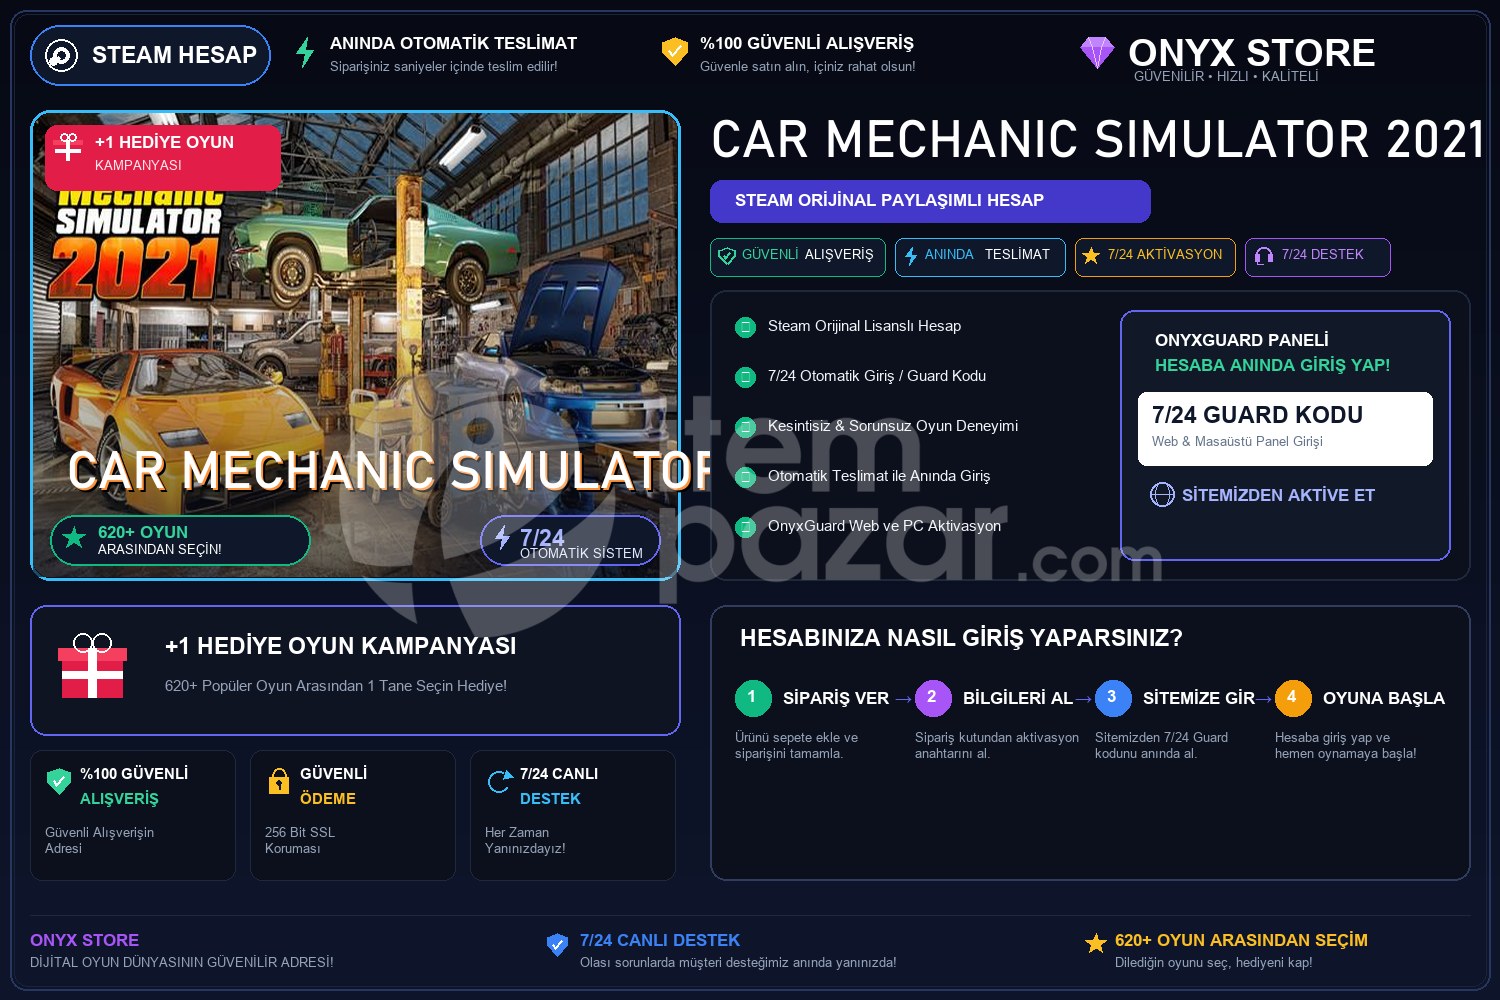Click footer 7/24 CANLI DESTEK title
The height and width of the screenshot is (1000, 1500).
[x=660, y=940]
